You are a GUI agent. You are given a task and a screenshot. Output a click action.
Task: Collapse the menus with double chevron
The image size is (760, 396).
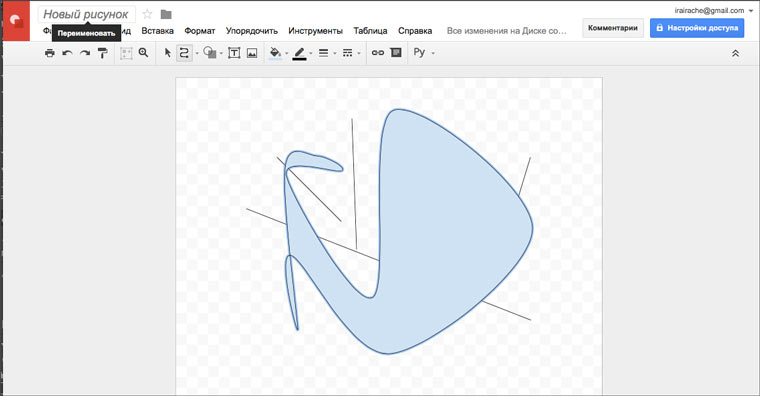[x=735, y=53]
